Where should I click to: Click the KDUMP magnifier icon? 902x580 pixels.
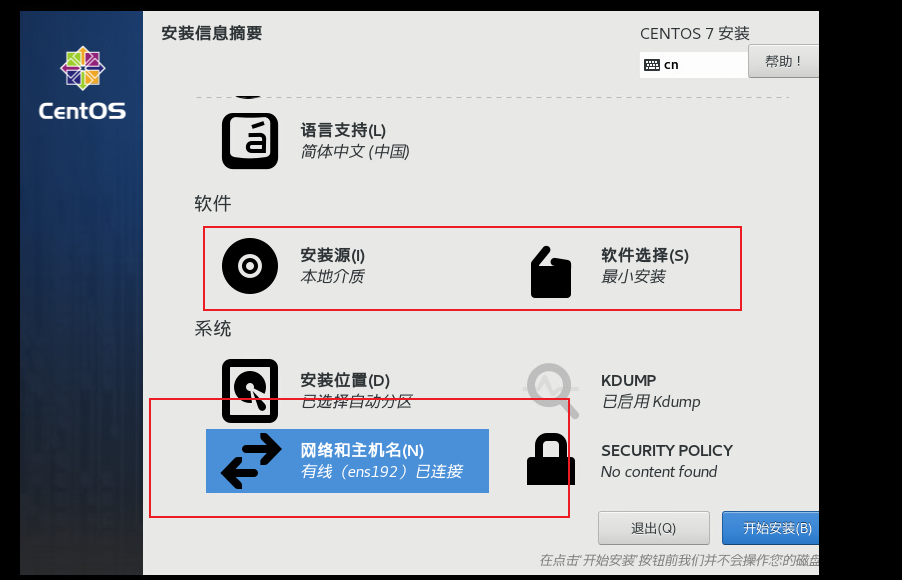tap(551, 390)
